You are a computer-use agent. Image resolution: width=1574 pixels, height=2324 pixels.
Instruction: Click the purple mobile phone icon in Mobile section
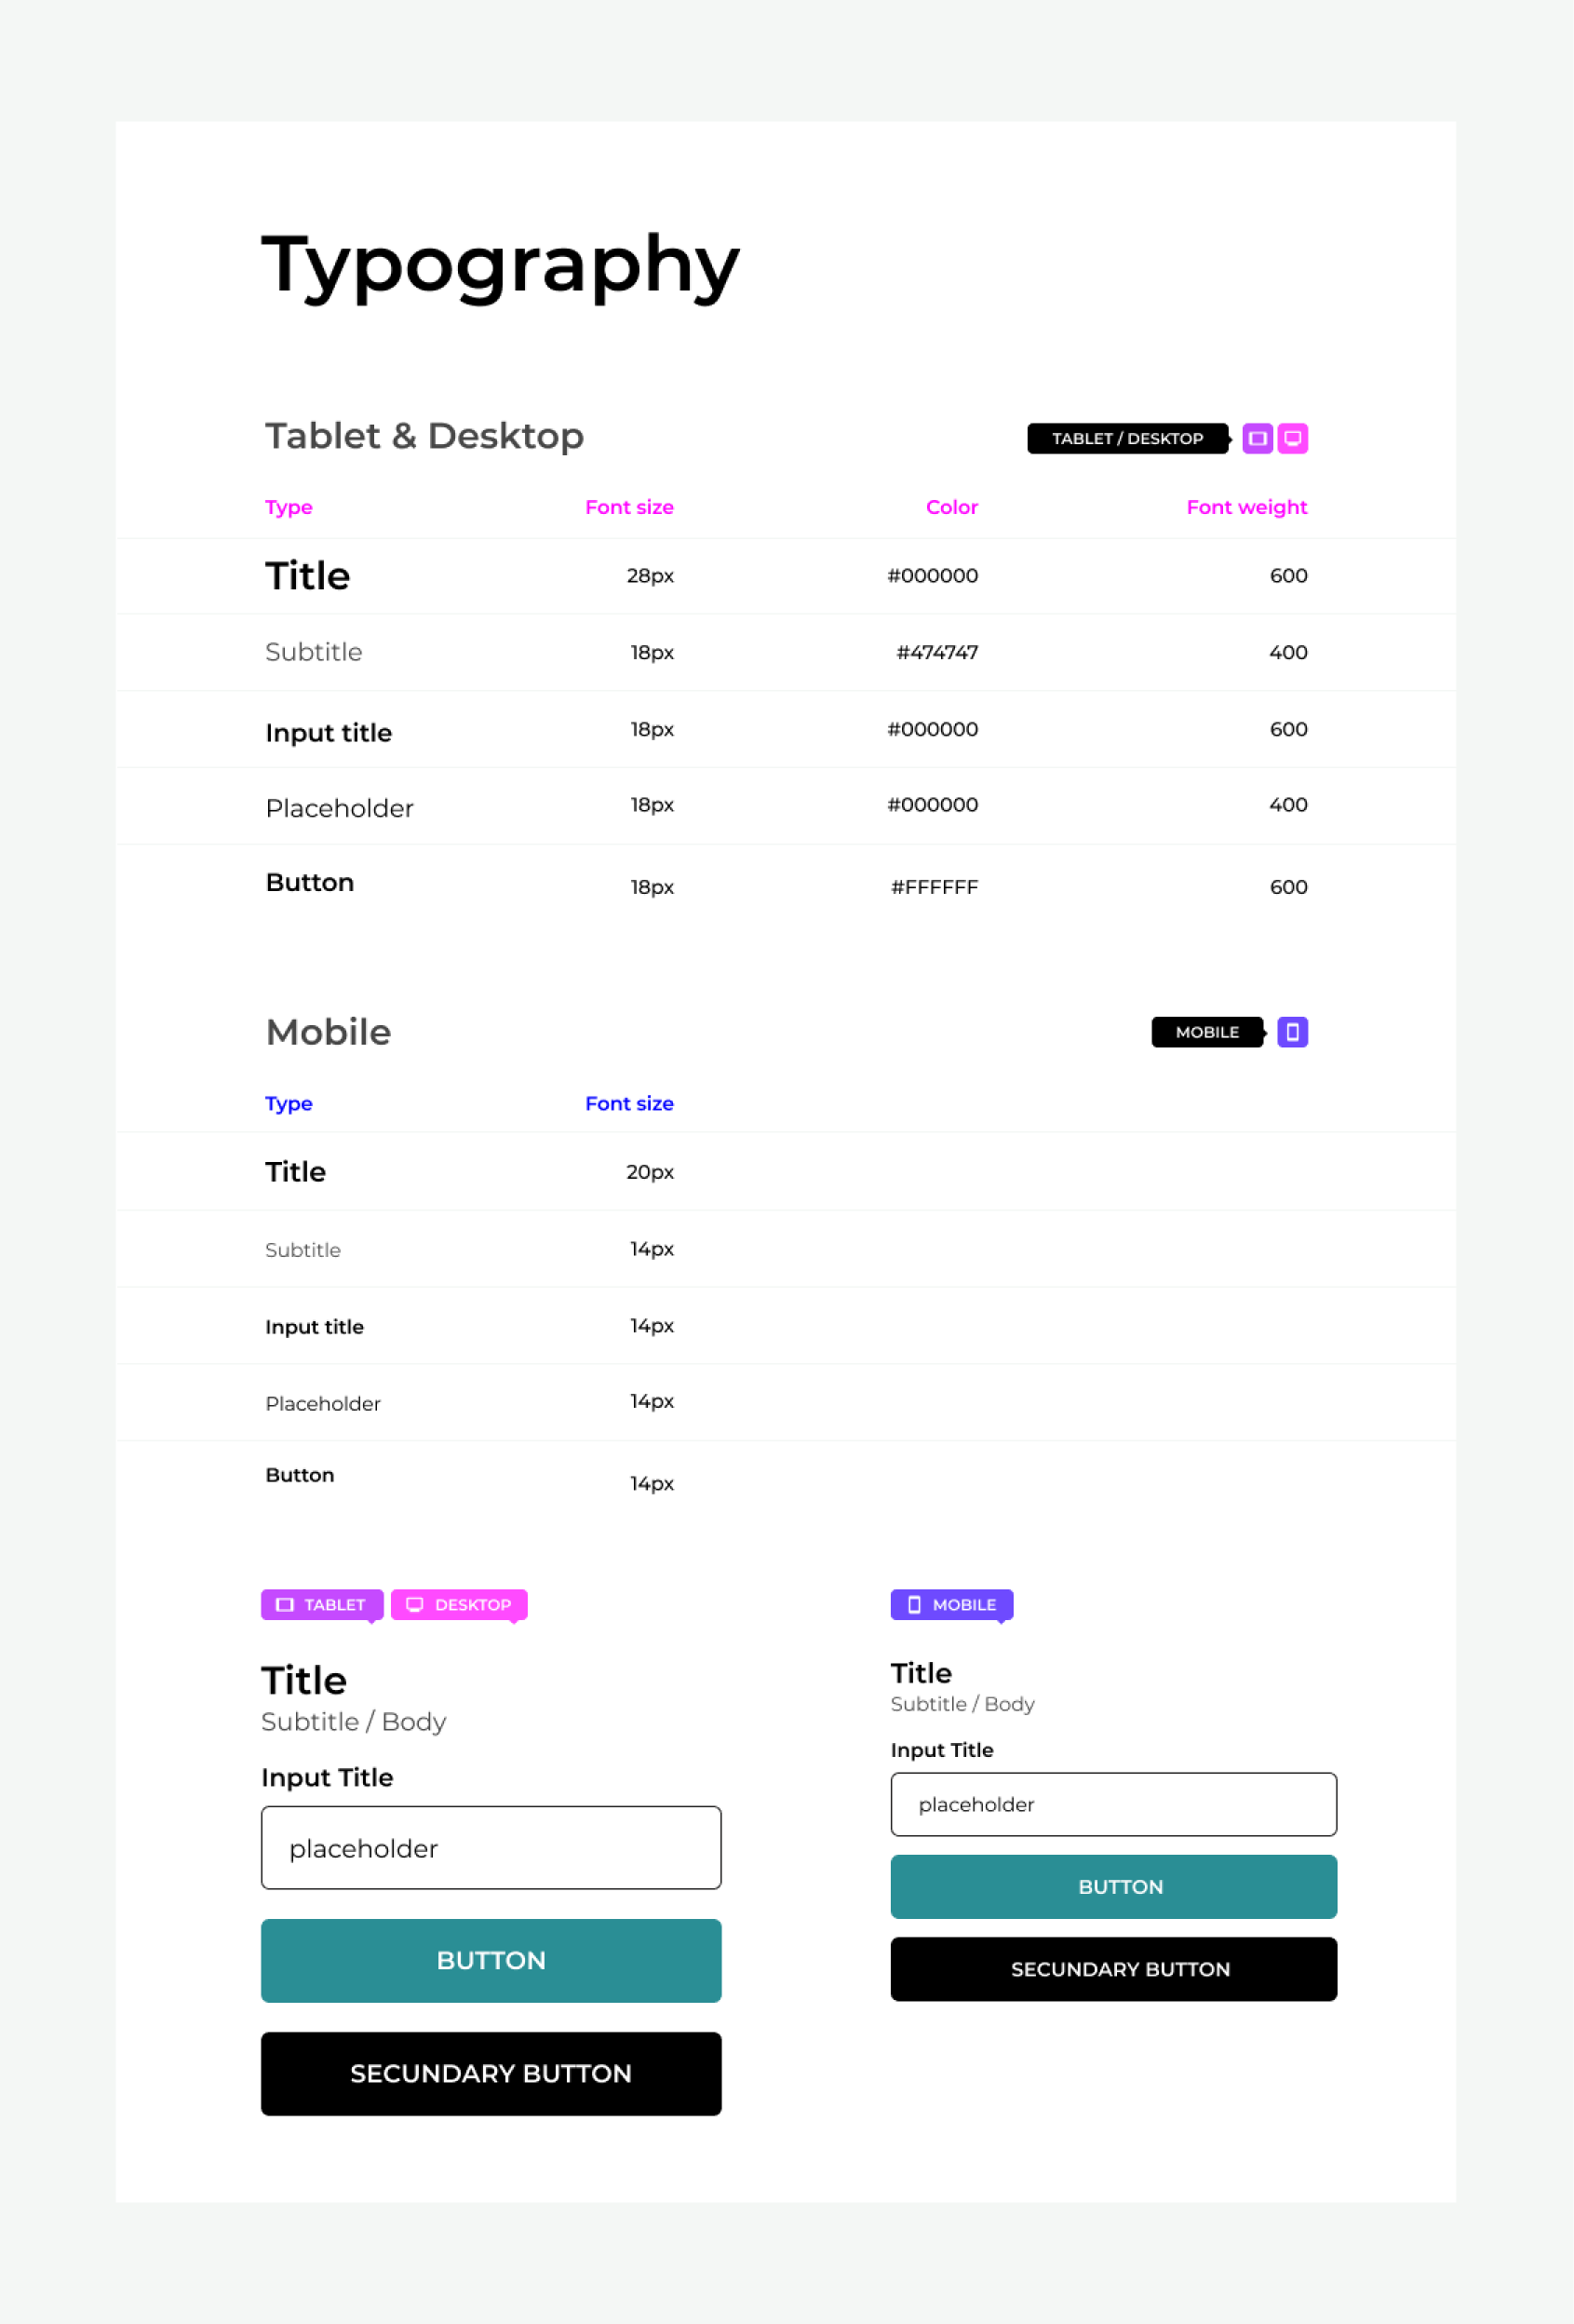coord(1292,1032)
